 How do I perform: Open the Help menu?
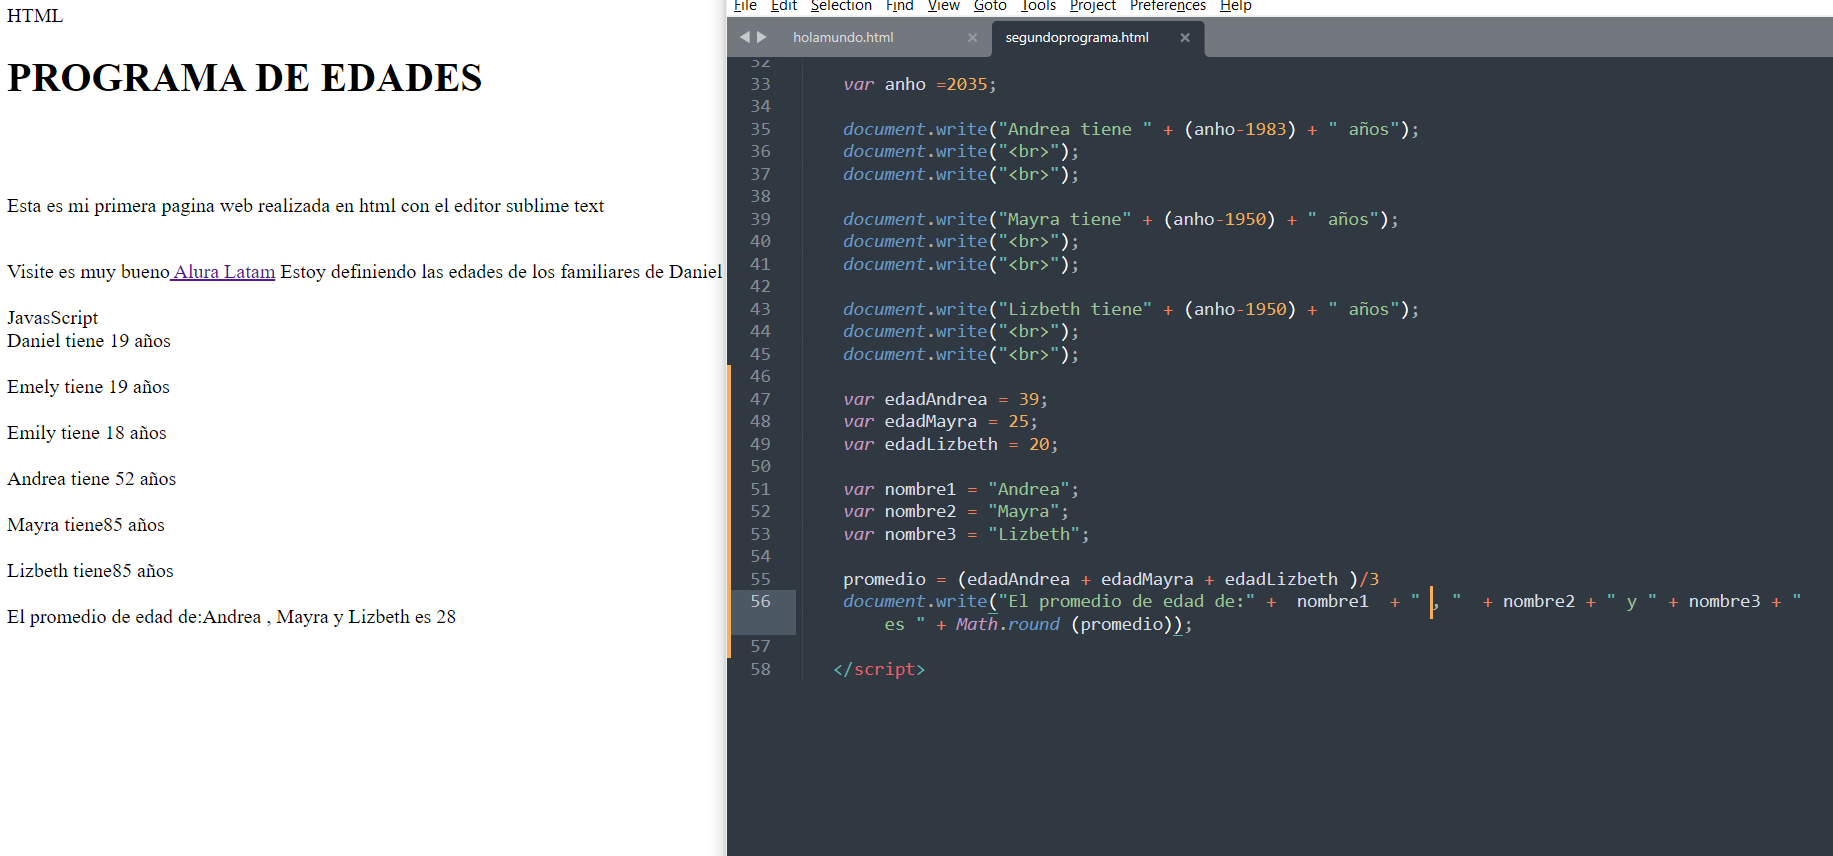[1235, 6]
